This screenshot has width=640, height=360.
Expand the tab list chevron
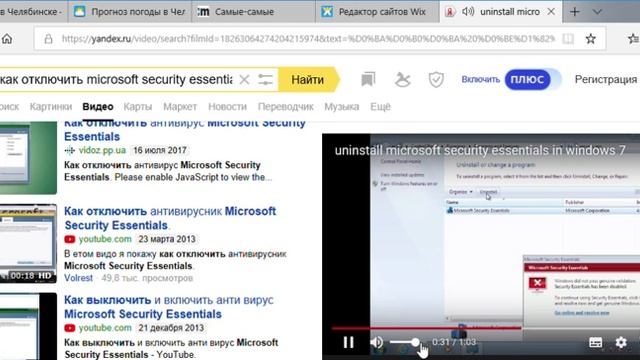click(597, 12)
